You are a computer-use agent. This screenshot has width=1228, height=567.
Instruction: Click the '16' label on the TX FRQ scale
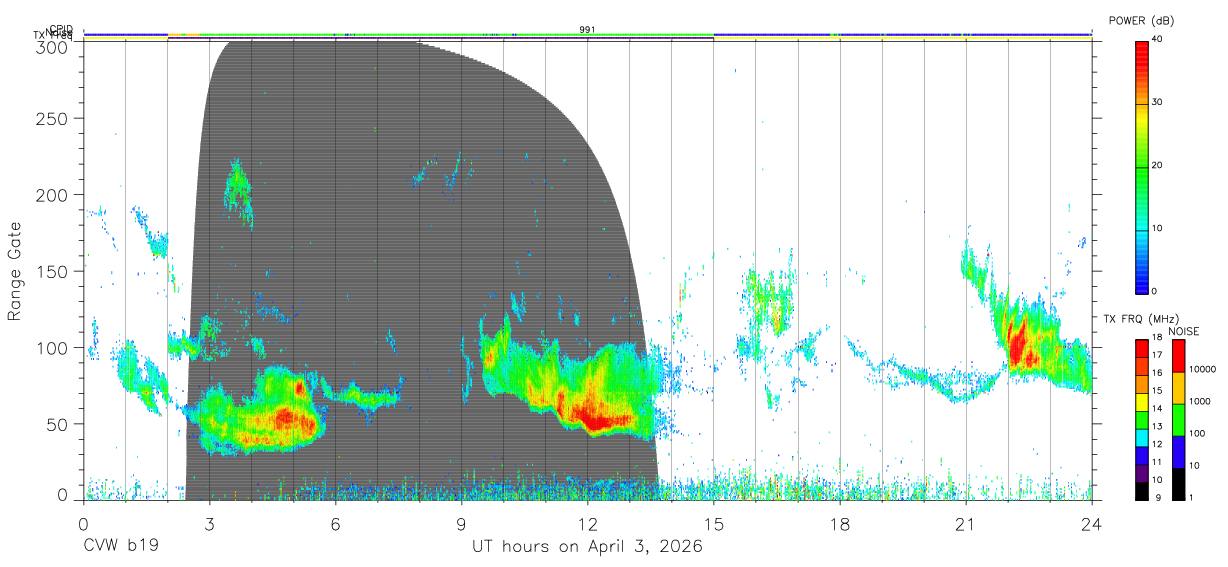pos(1157,374)
